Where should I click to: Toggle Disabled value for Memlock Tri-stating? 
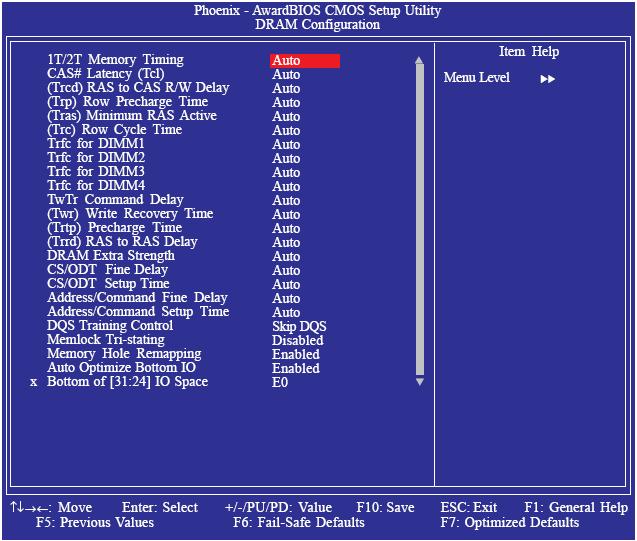(298, 340)
